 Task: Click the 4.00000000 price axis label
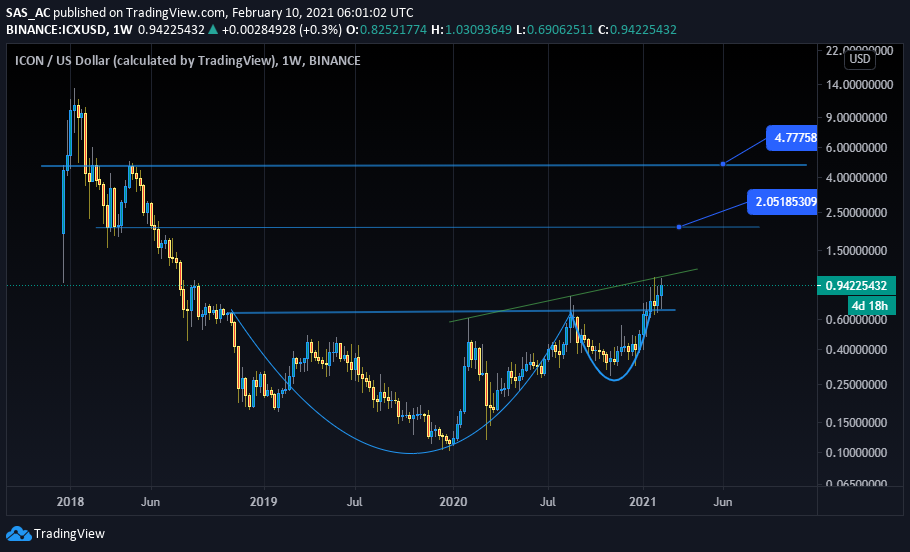point(856,178)
